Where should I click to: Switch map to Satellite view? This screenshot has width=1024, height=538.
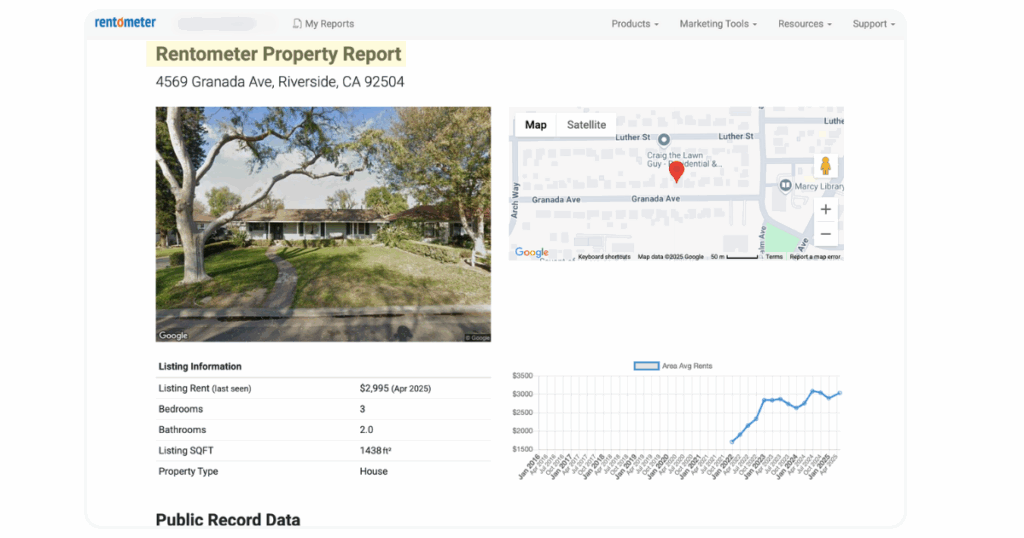(586, 125)
